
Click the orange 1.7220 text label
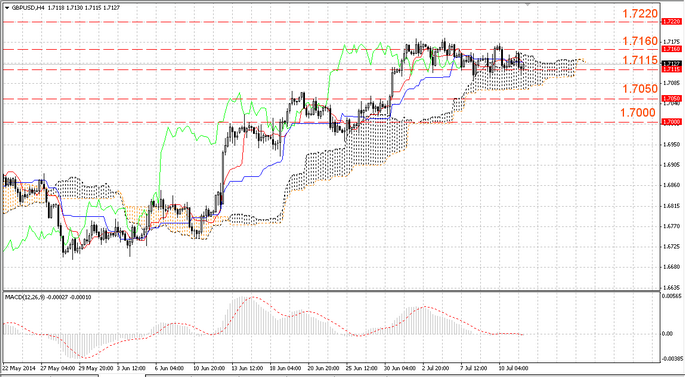pos(640,14)
